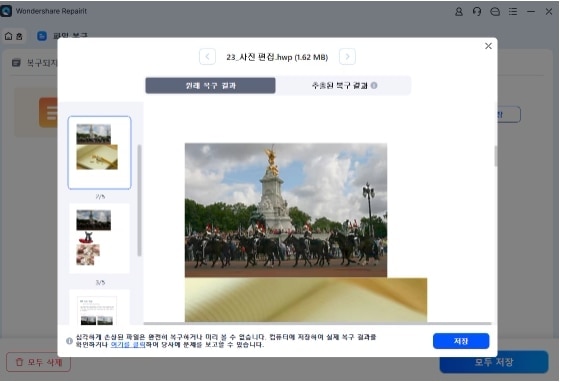The image size is (561, 382).
Task: Open the support headset icon
Action: (477, 12)
